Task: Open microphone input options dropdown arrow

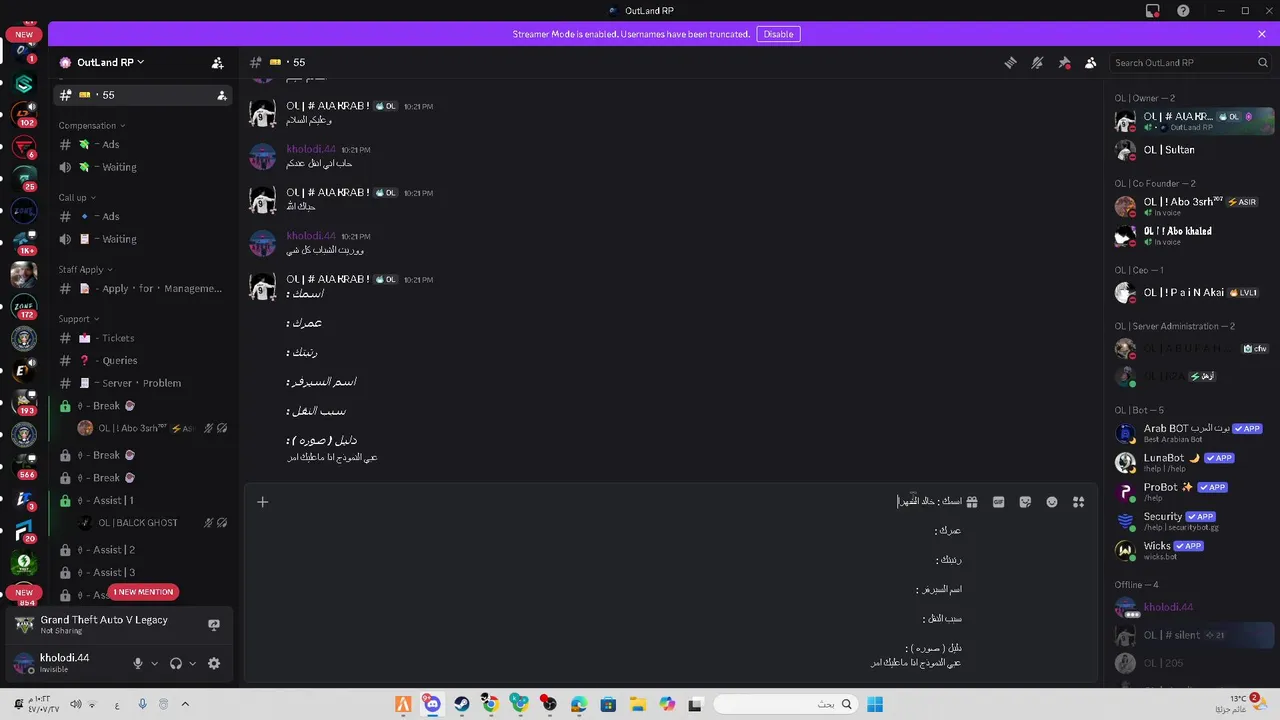Action: [155, 663]
